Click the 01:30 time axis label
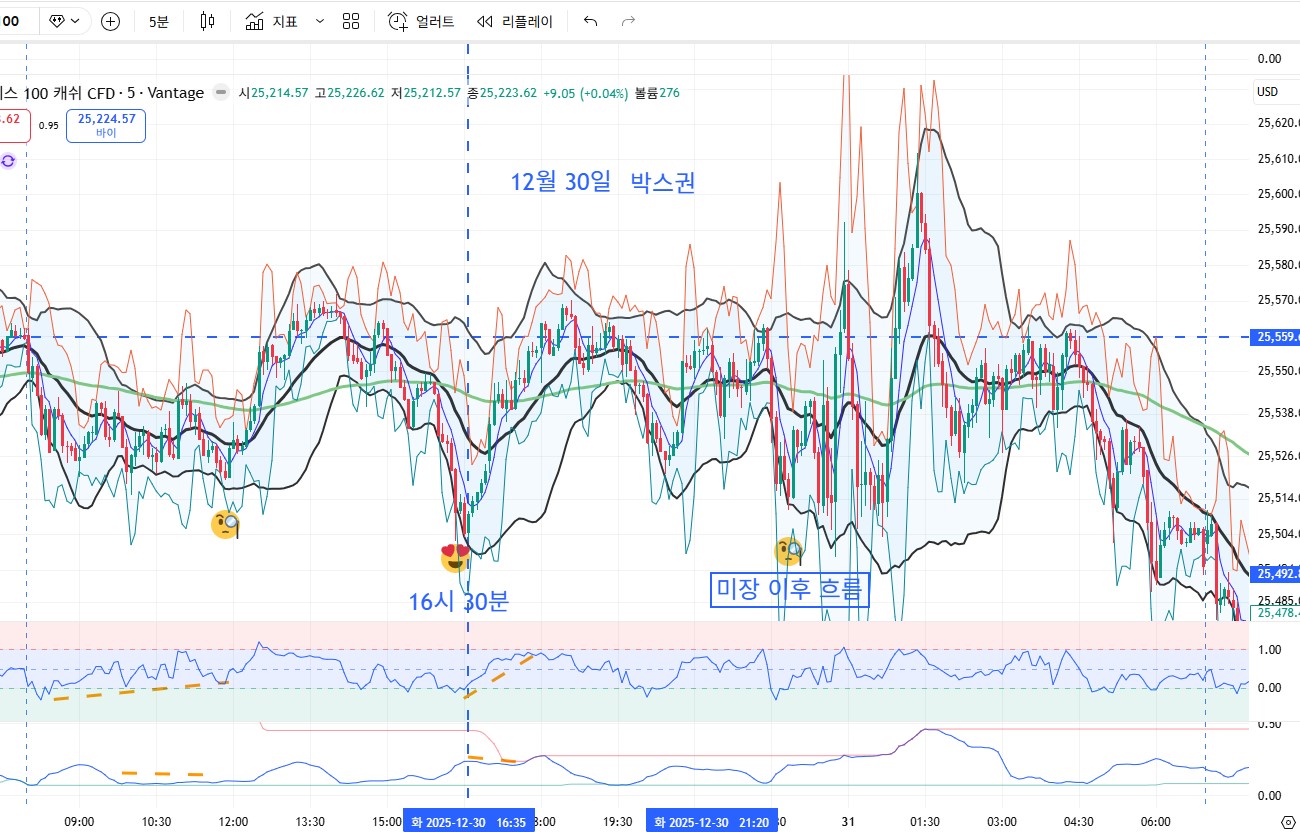Image resolution: width=1300 pixels, height=832 pixels. [x=925, y=822]
